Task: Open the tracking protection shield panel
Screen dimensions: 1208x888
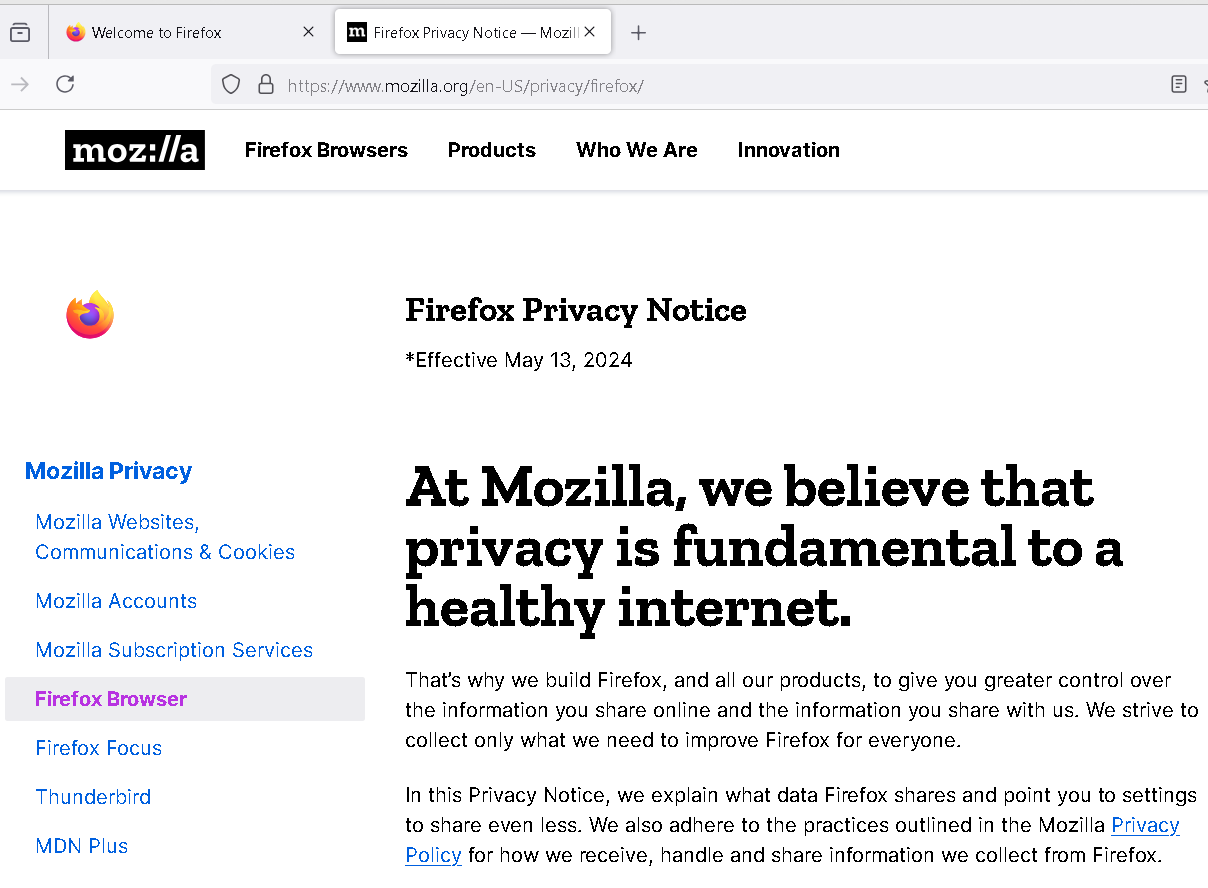Action: tap(230, 84)
